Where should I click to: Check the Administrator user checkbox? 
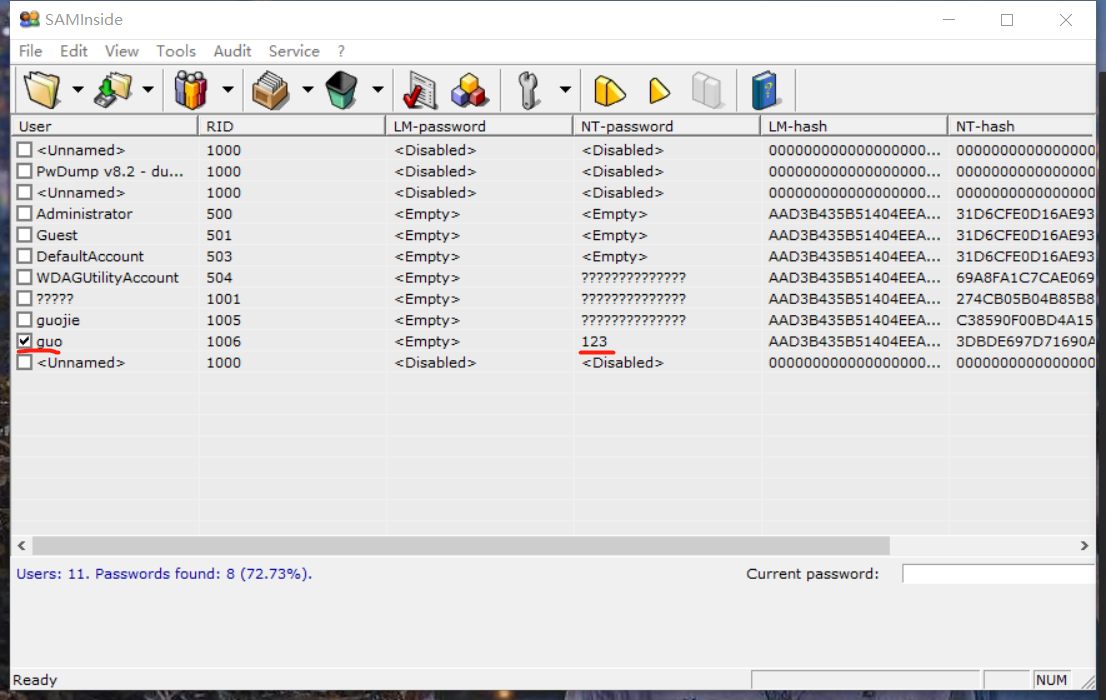click(25, 213)
